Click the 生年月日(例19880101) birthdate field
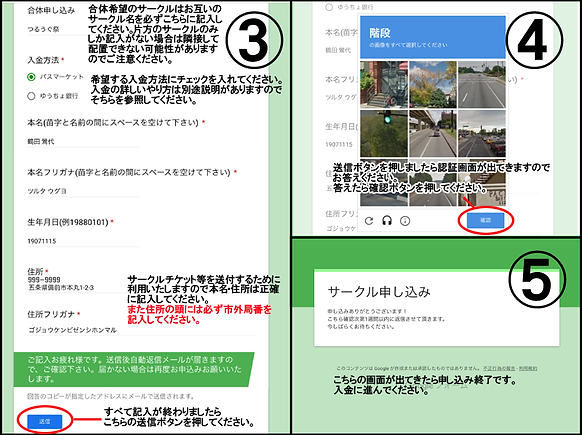This screenshot has height=435, width=582. (x=83, y=241)
